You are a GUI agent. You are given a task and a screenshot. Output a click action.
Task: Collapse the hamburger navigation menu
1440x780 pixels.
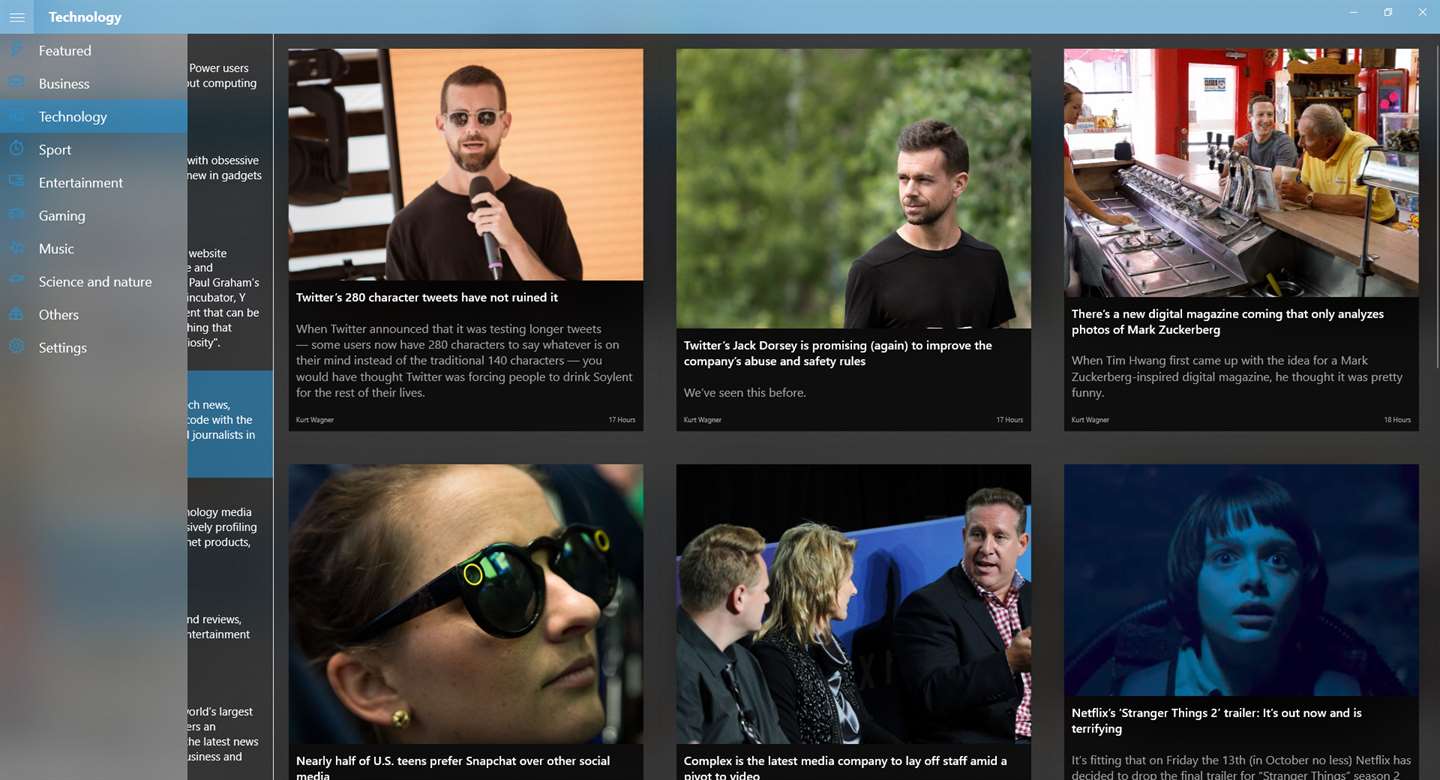tap(17, 17)
